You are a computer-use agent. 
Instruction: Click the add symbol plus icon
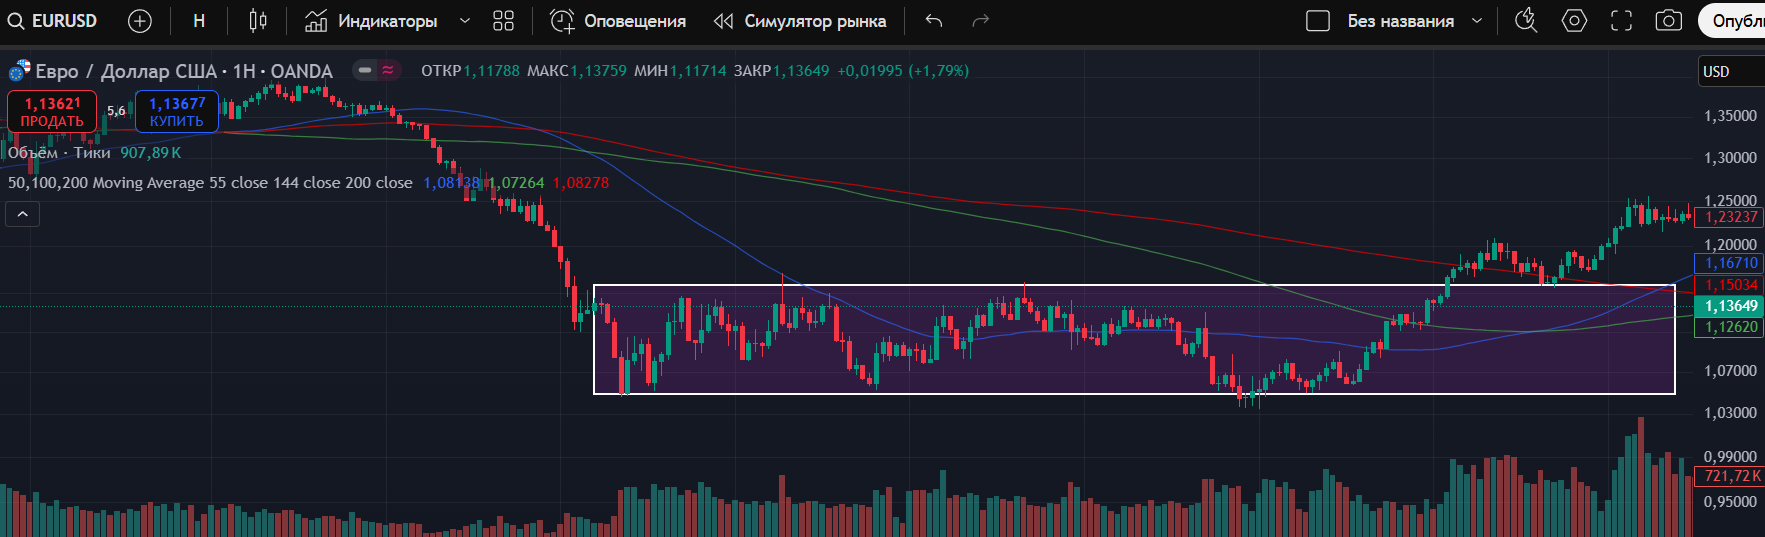[x=140, y=21]
